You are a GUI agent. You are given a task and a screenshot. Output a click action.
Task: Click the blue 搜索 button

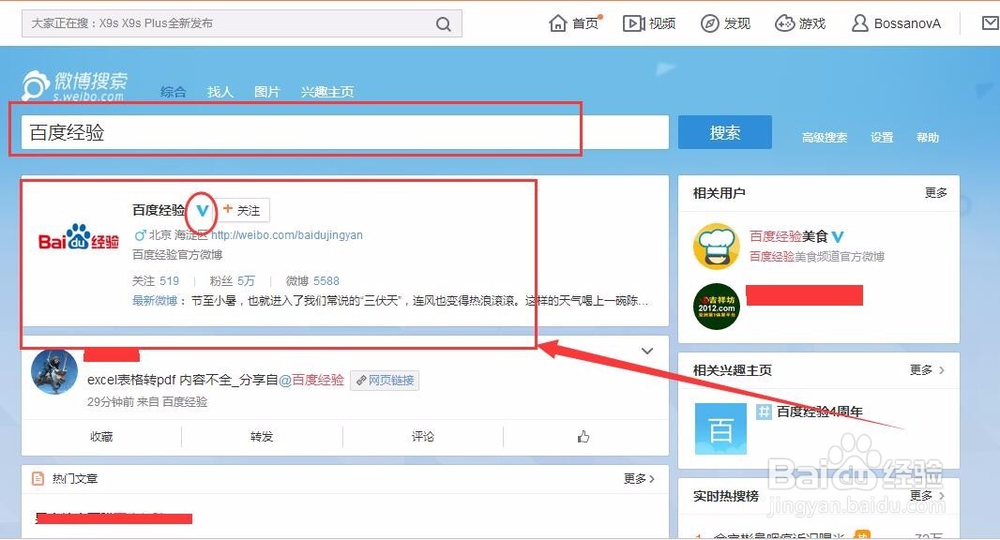pos(724,133)
